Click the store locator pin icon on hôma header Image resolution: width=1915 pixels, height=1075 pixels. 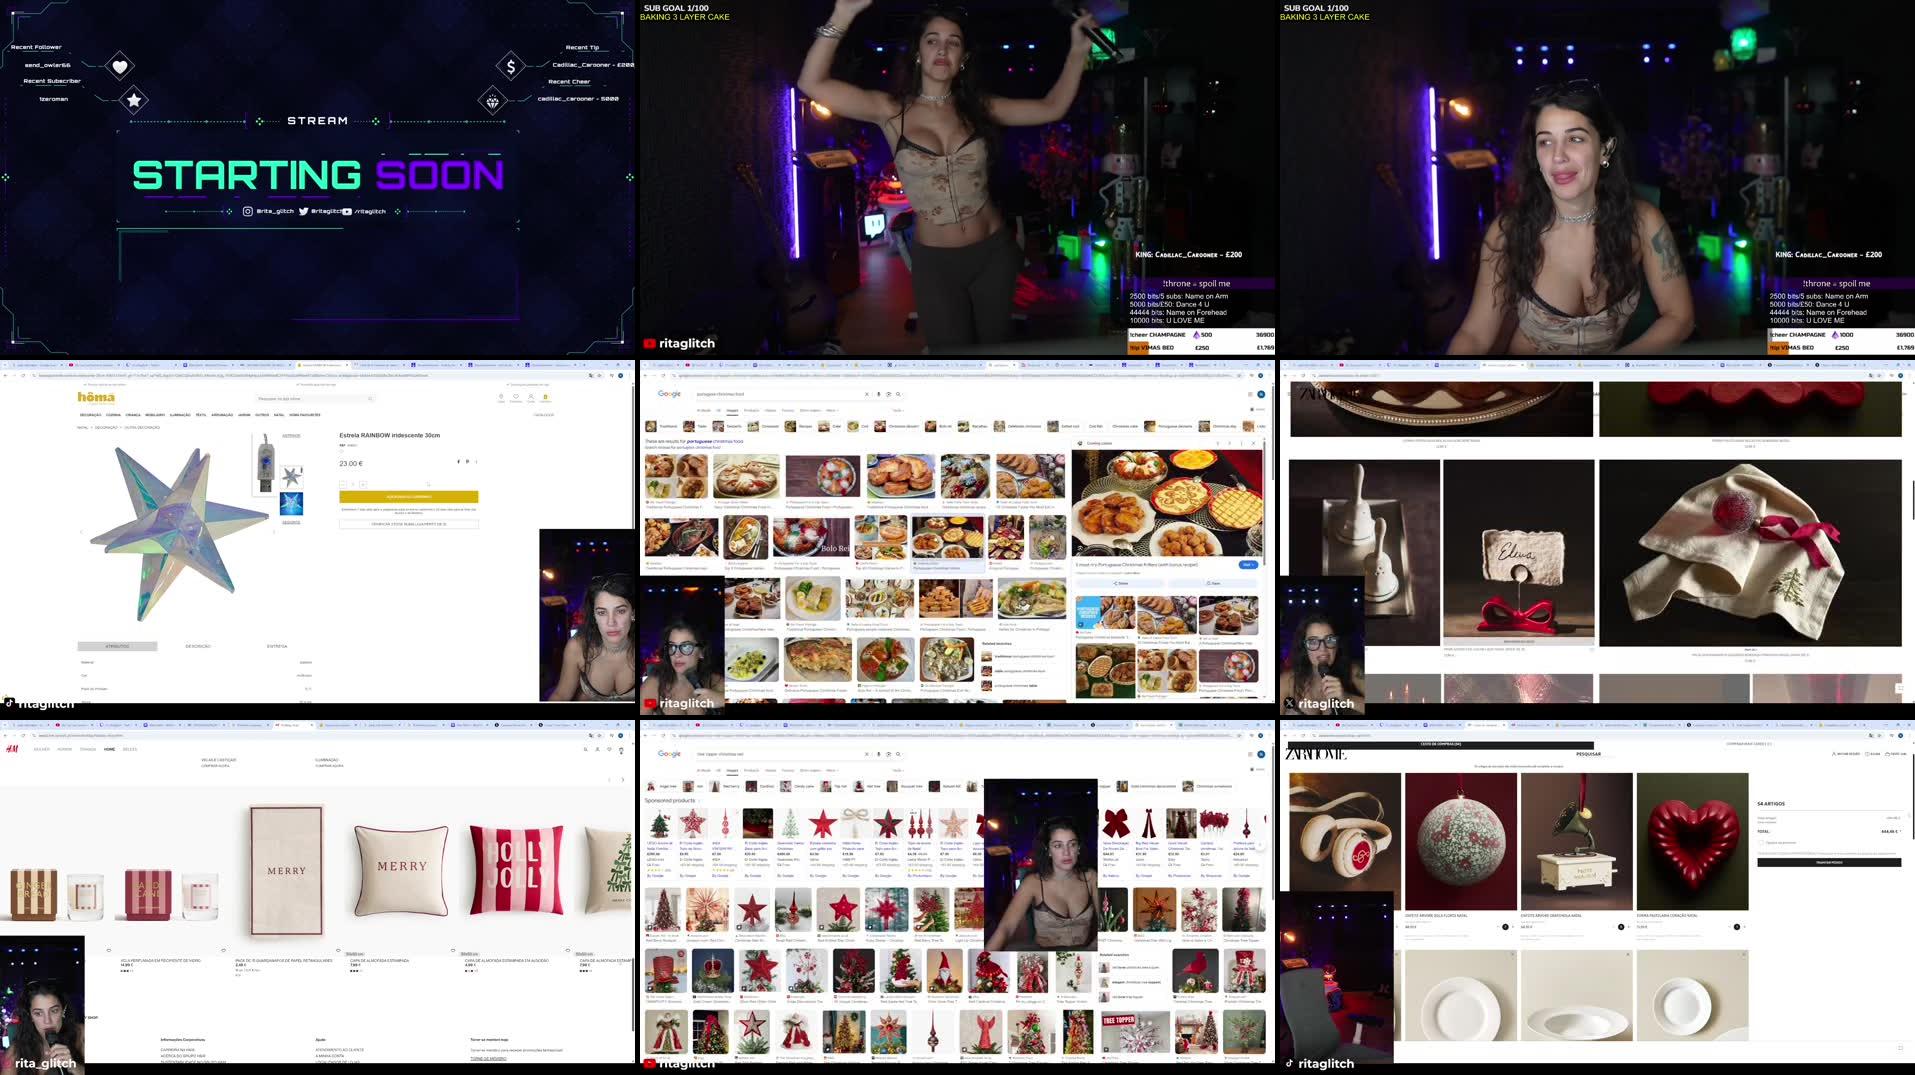point(501,398)
